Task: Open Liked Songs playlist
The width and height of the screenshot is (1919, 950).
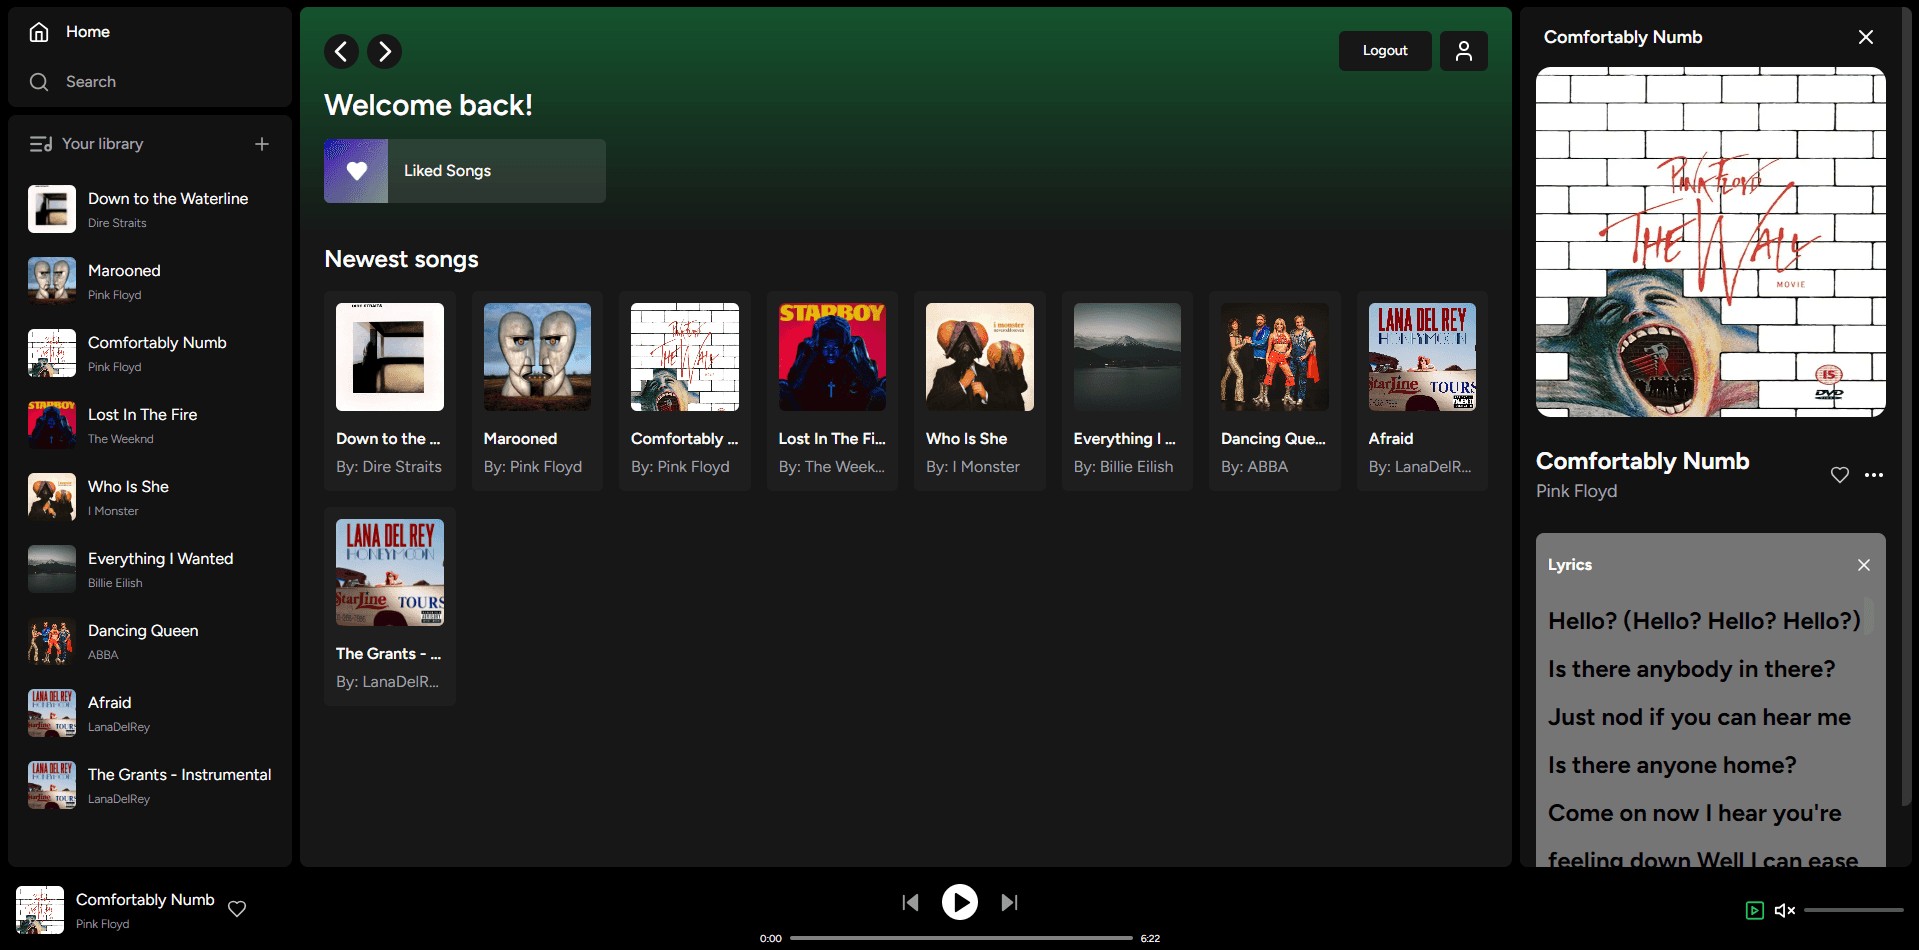Action: (x=465, y=171)
